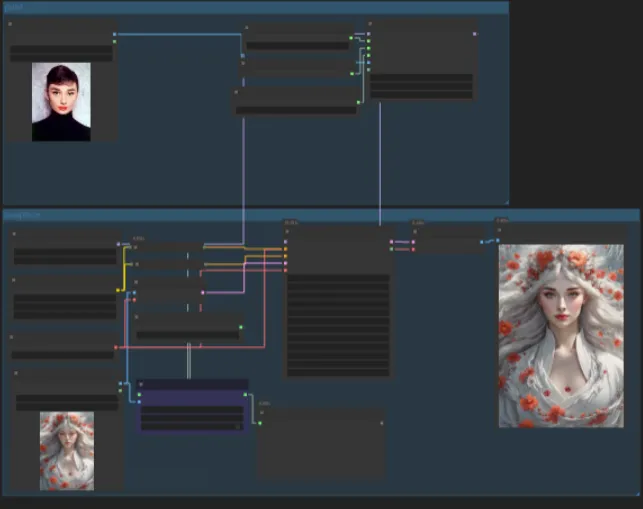Click collapse dot on dark-haired portrait image node
Screen dimensions: 643x509
[11, 23]
